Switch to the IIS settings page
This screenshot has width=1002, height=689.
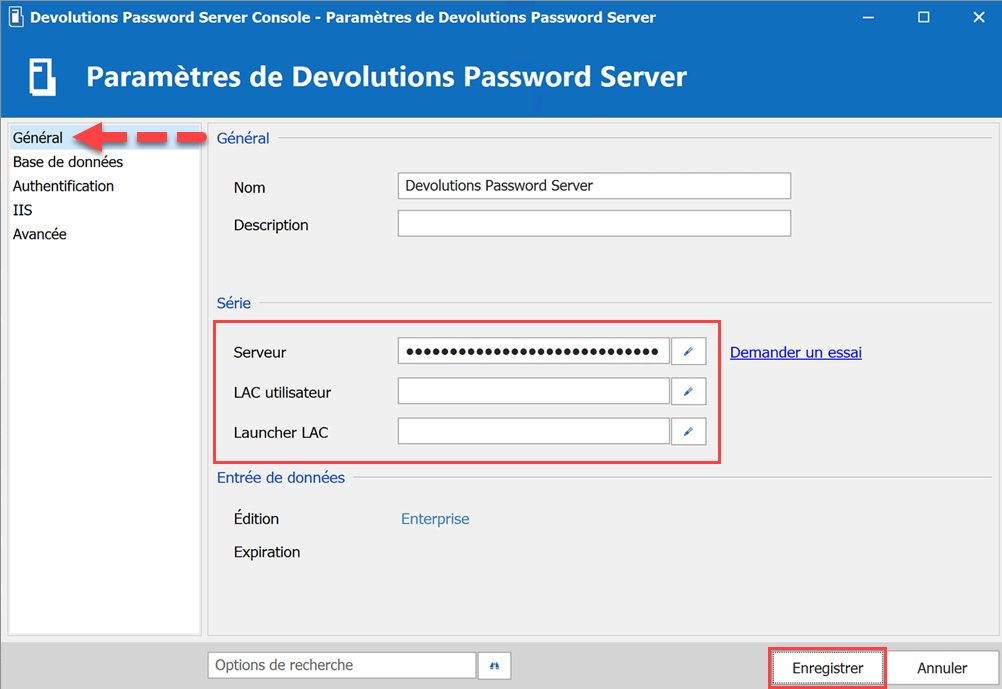tap(23, 210)
